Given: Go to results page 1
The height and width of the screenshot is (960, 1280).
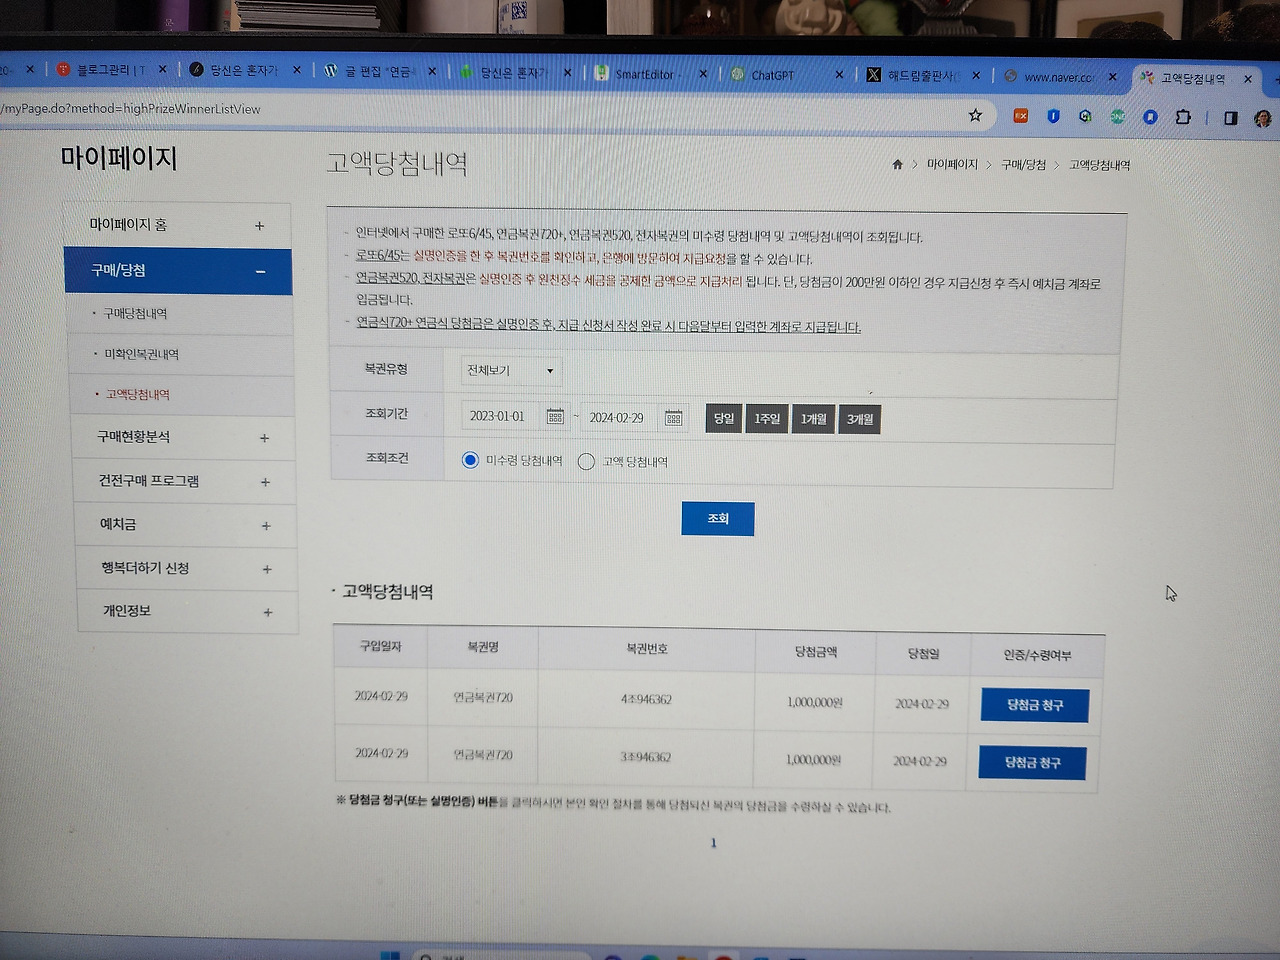Looking at the screenshot, I should tap(713, 843).
